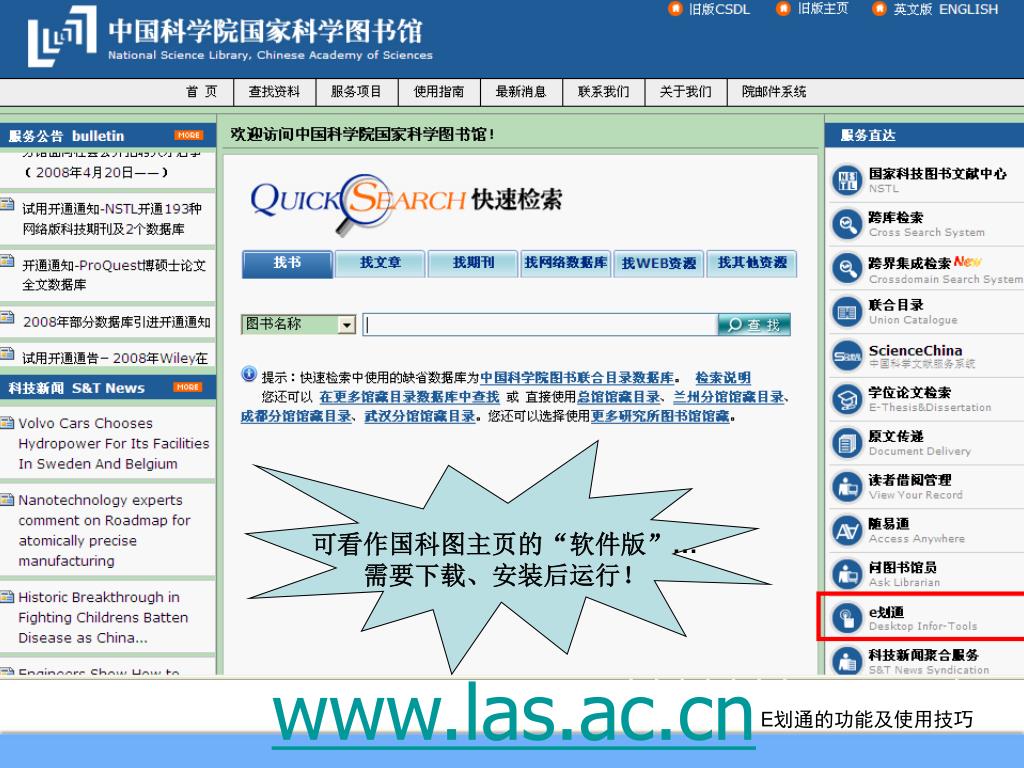This screenshot has height=768, width=1024.
Task: Open 总馆馆藏目录 link
Action: click(618, 397)
